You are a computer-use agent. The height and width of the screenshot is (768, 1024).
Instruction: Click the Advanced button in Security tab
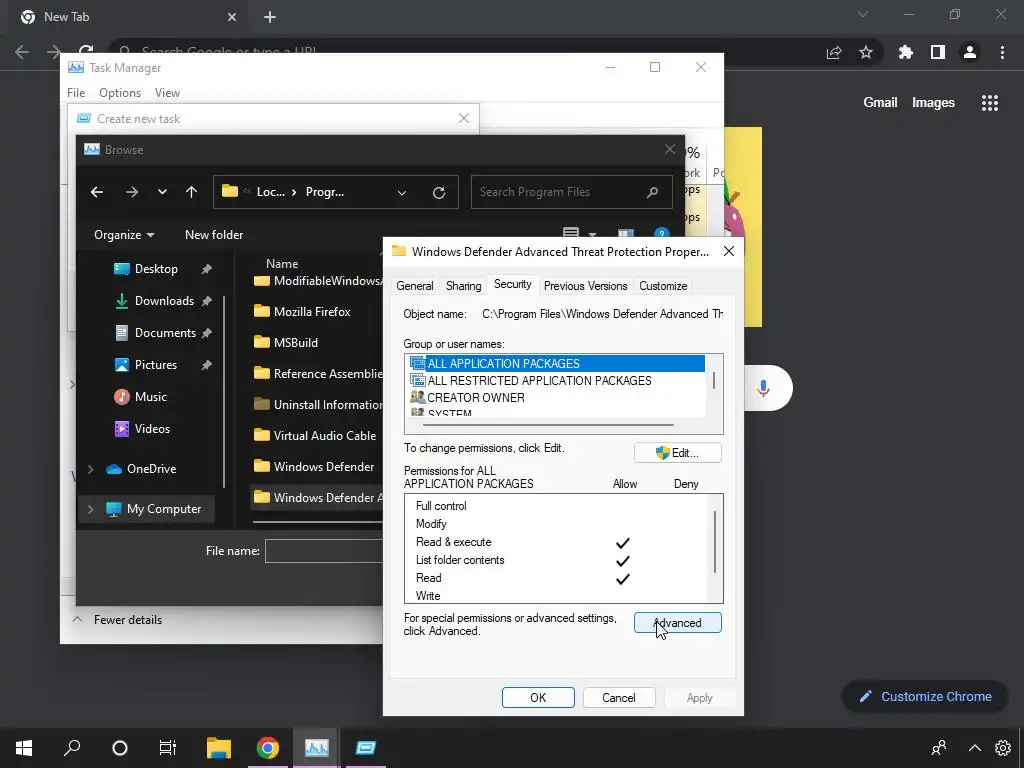pos(678,623)
